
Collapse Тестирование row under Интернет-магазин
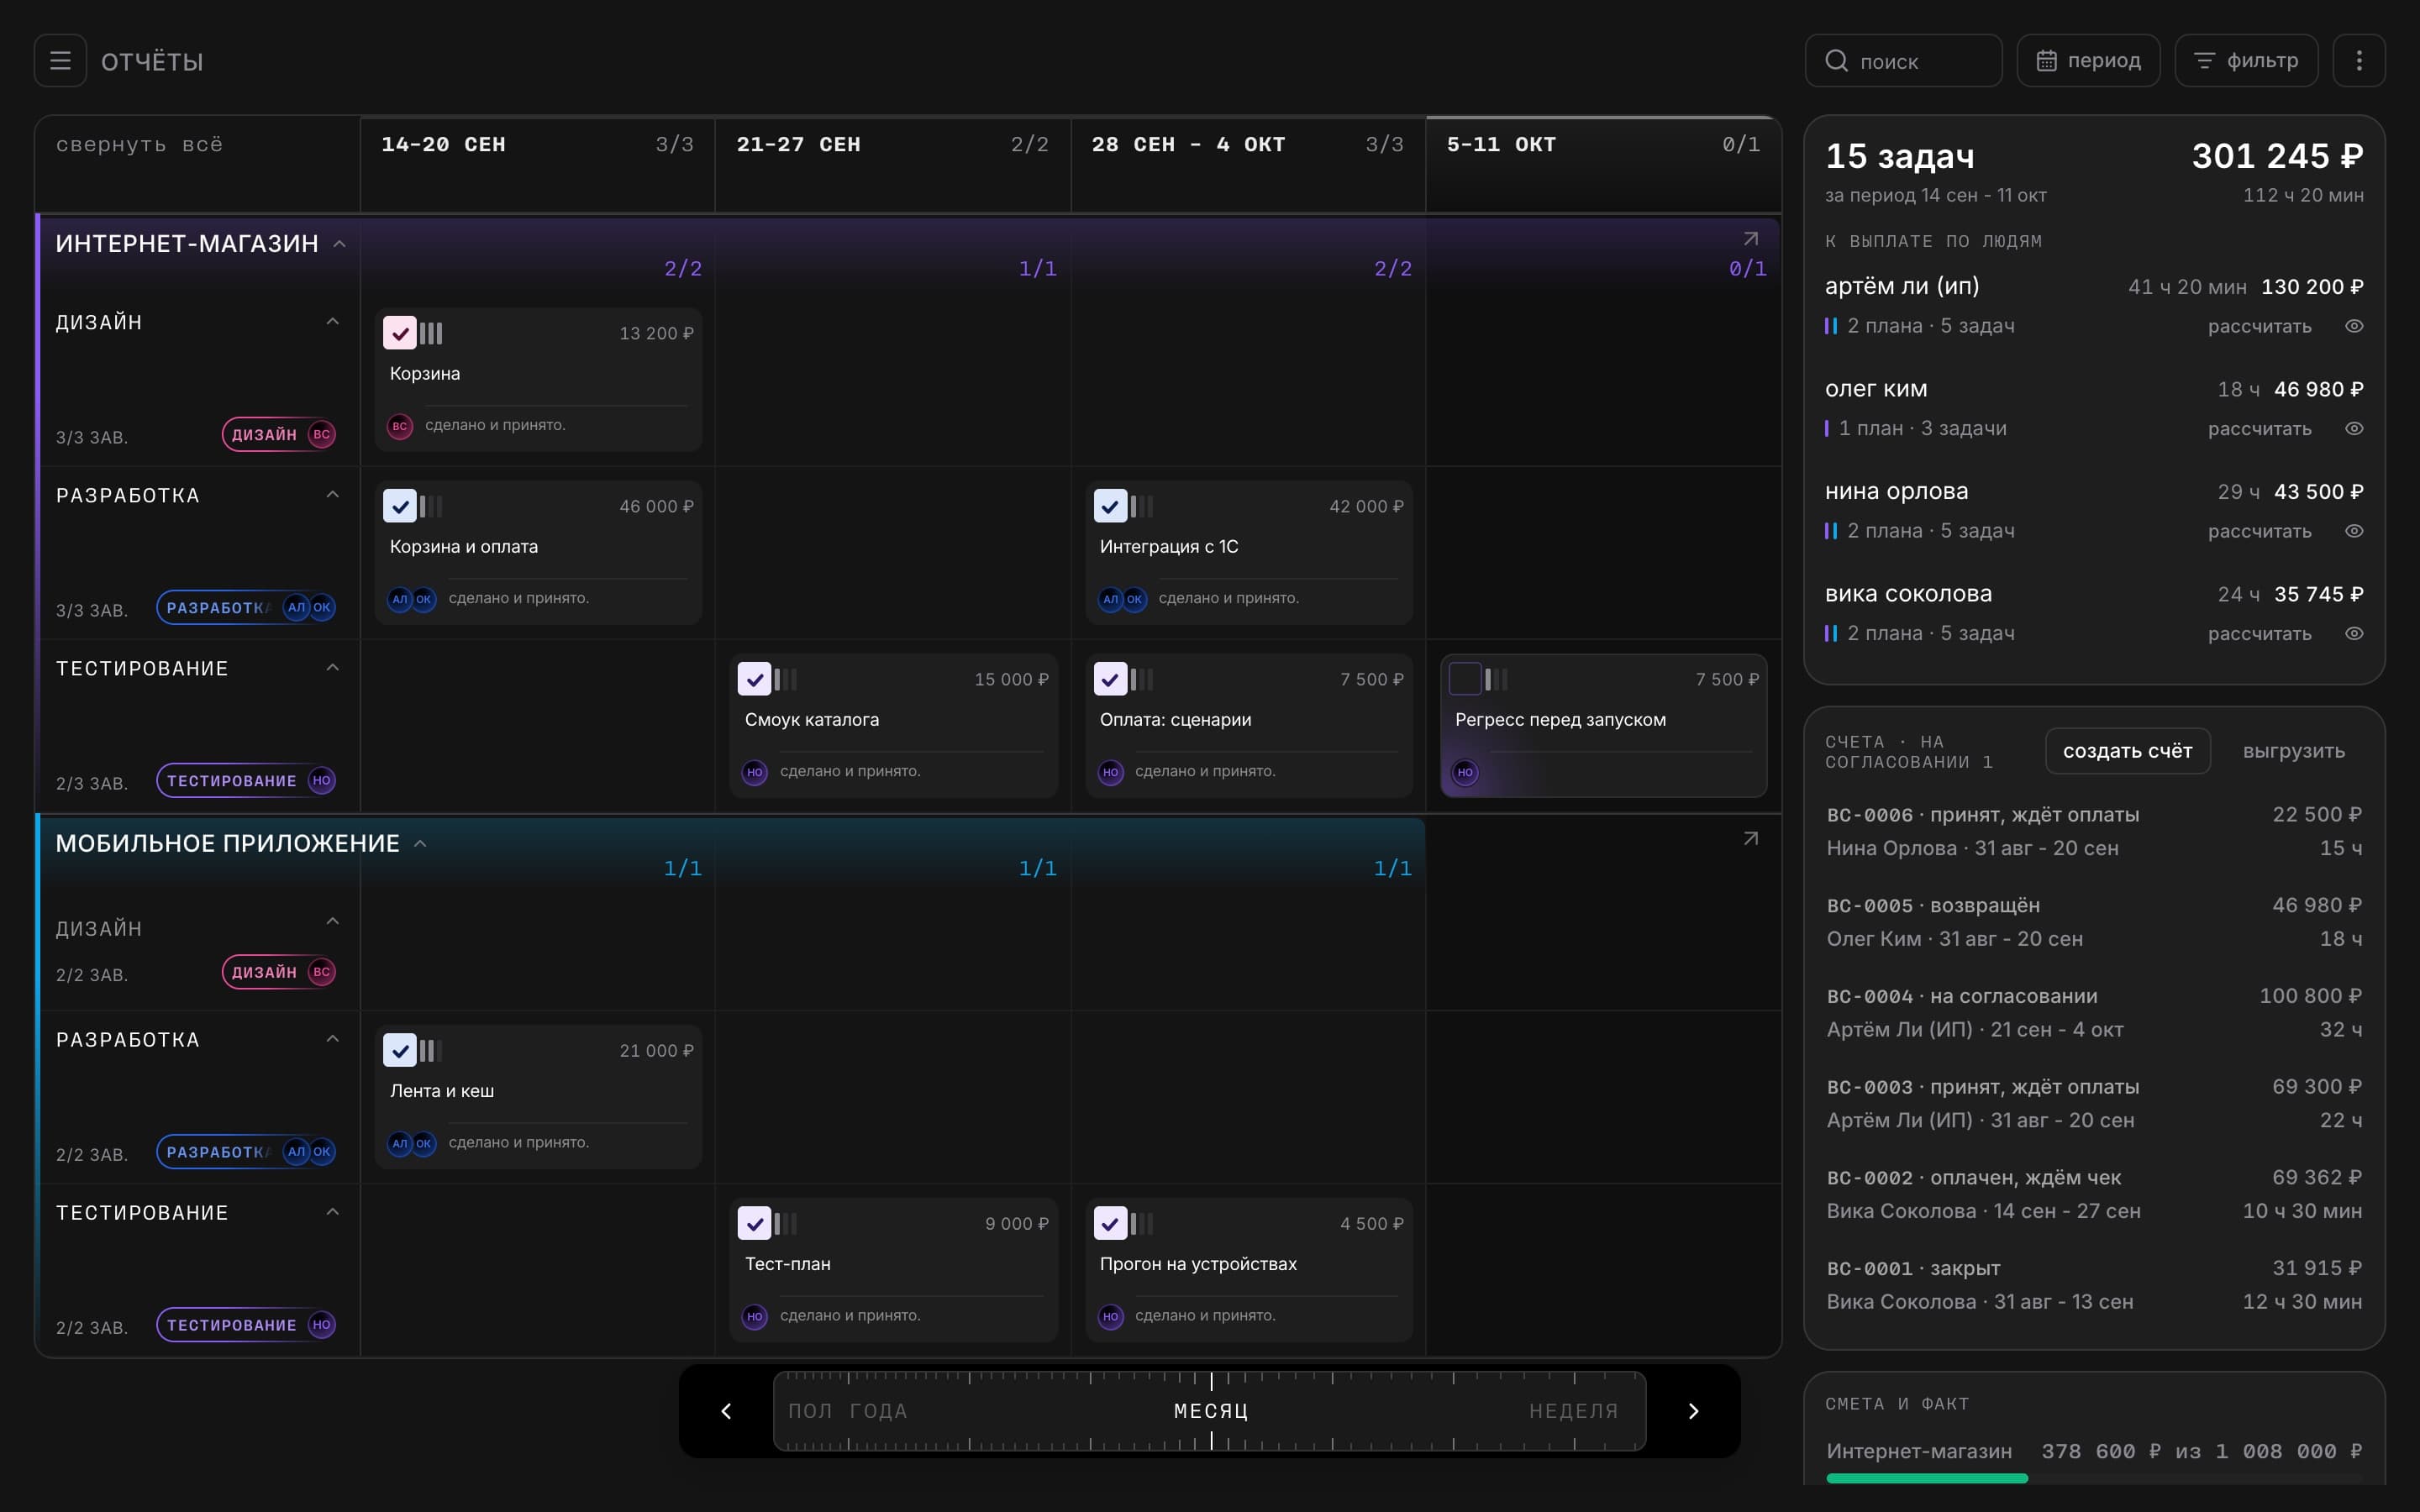click(333, 668)
